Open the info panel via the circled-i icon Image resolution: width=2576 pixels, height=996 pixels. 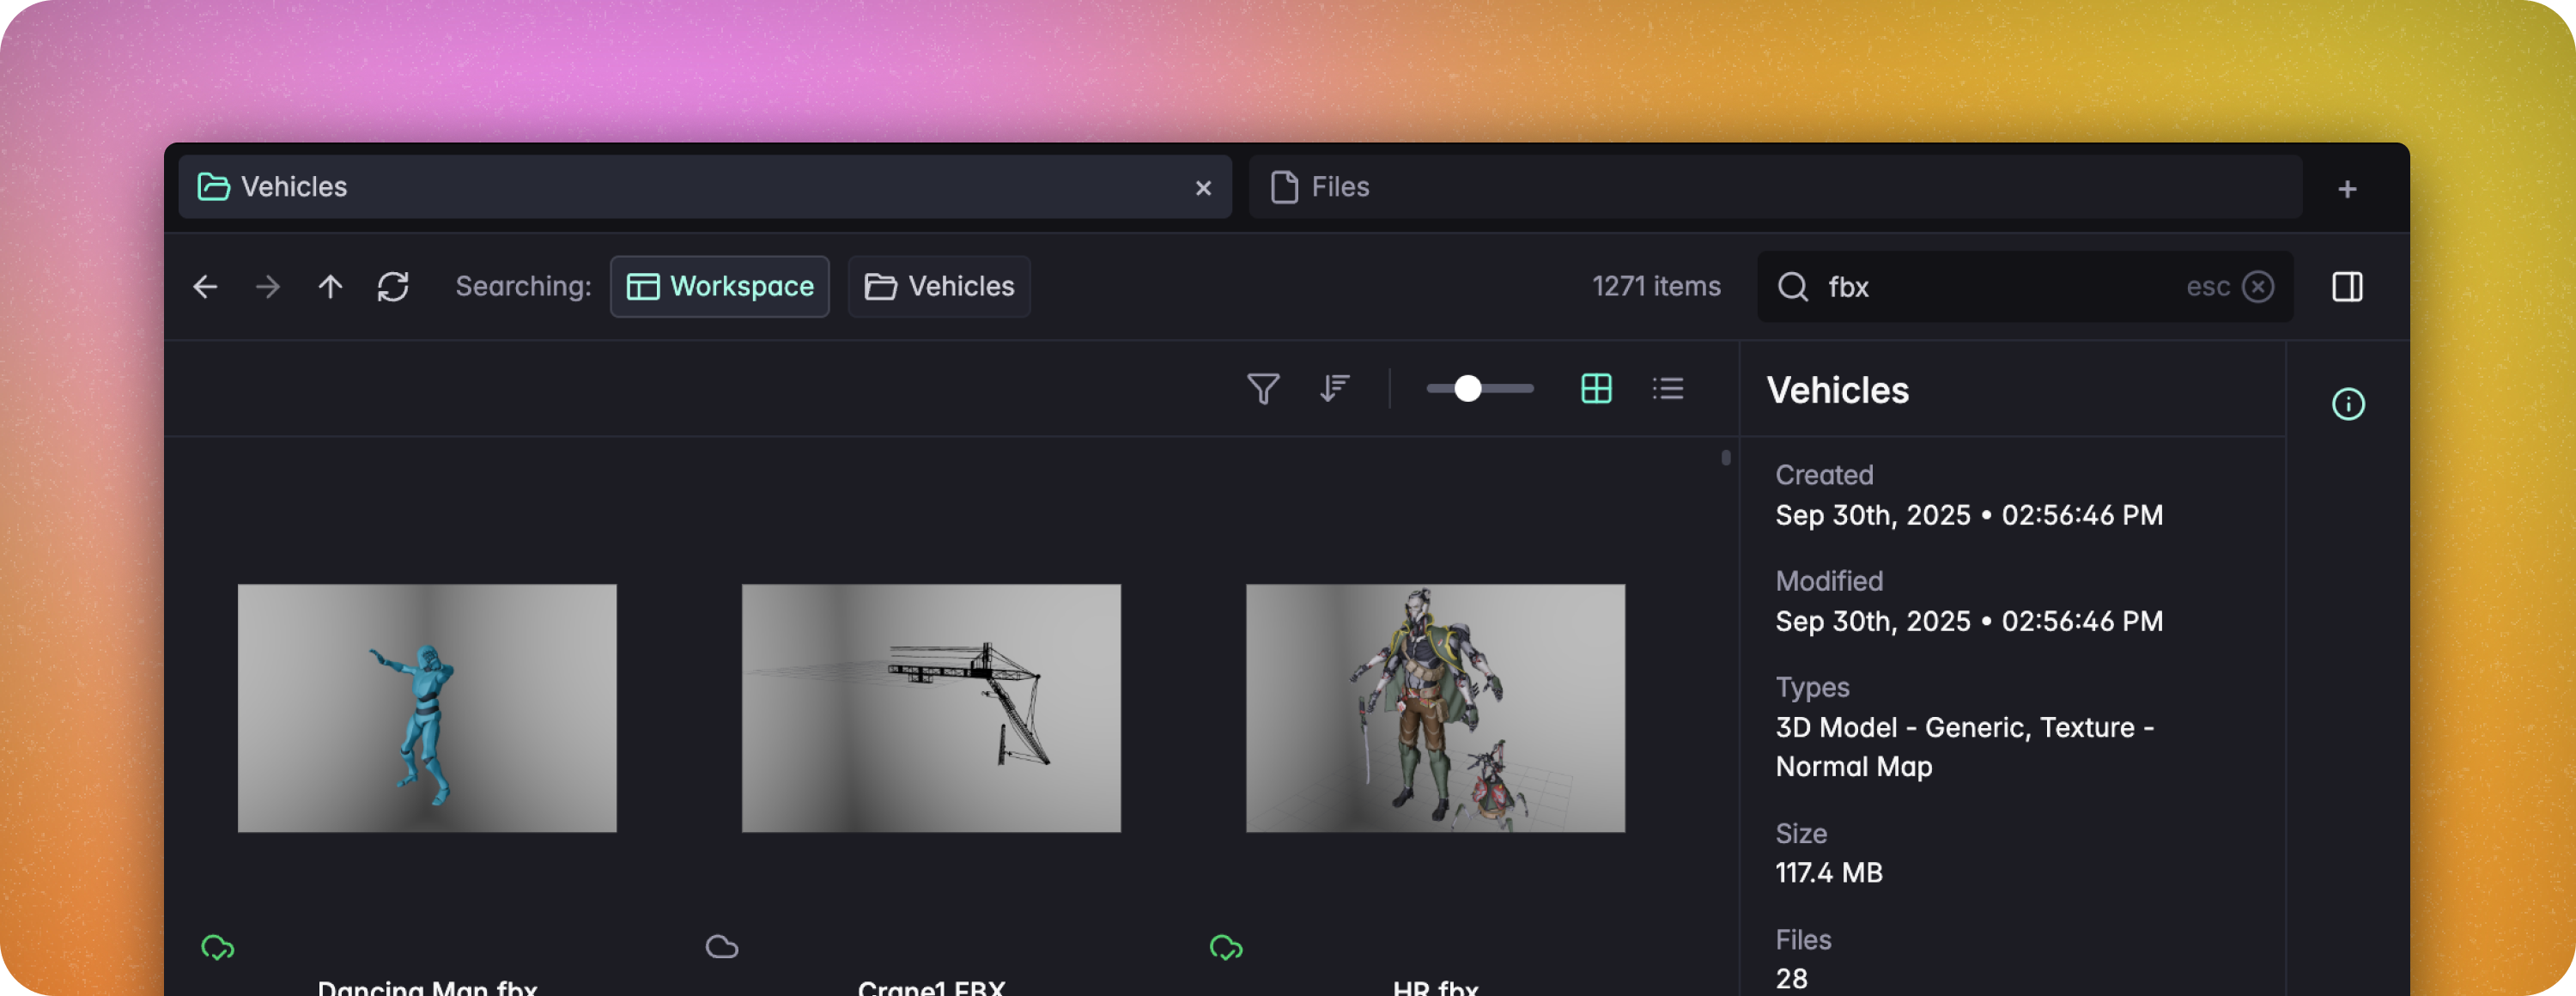coord(2349,404)
